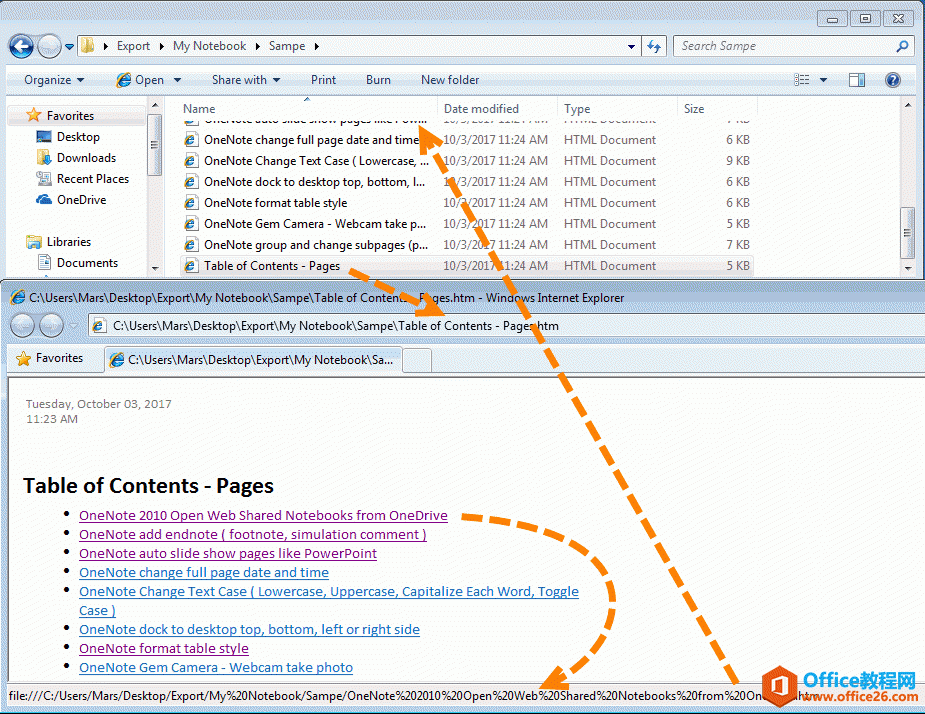
Task: Click the address bar refresh icon
Action: (x=655, y=46)
